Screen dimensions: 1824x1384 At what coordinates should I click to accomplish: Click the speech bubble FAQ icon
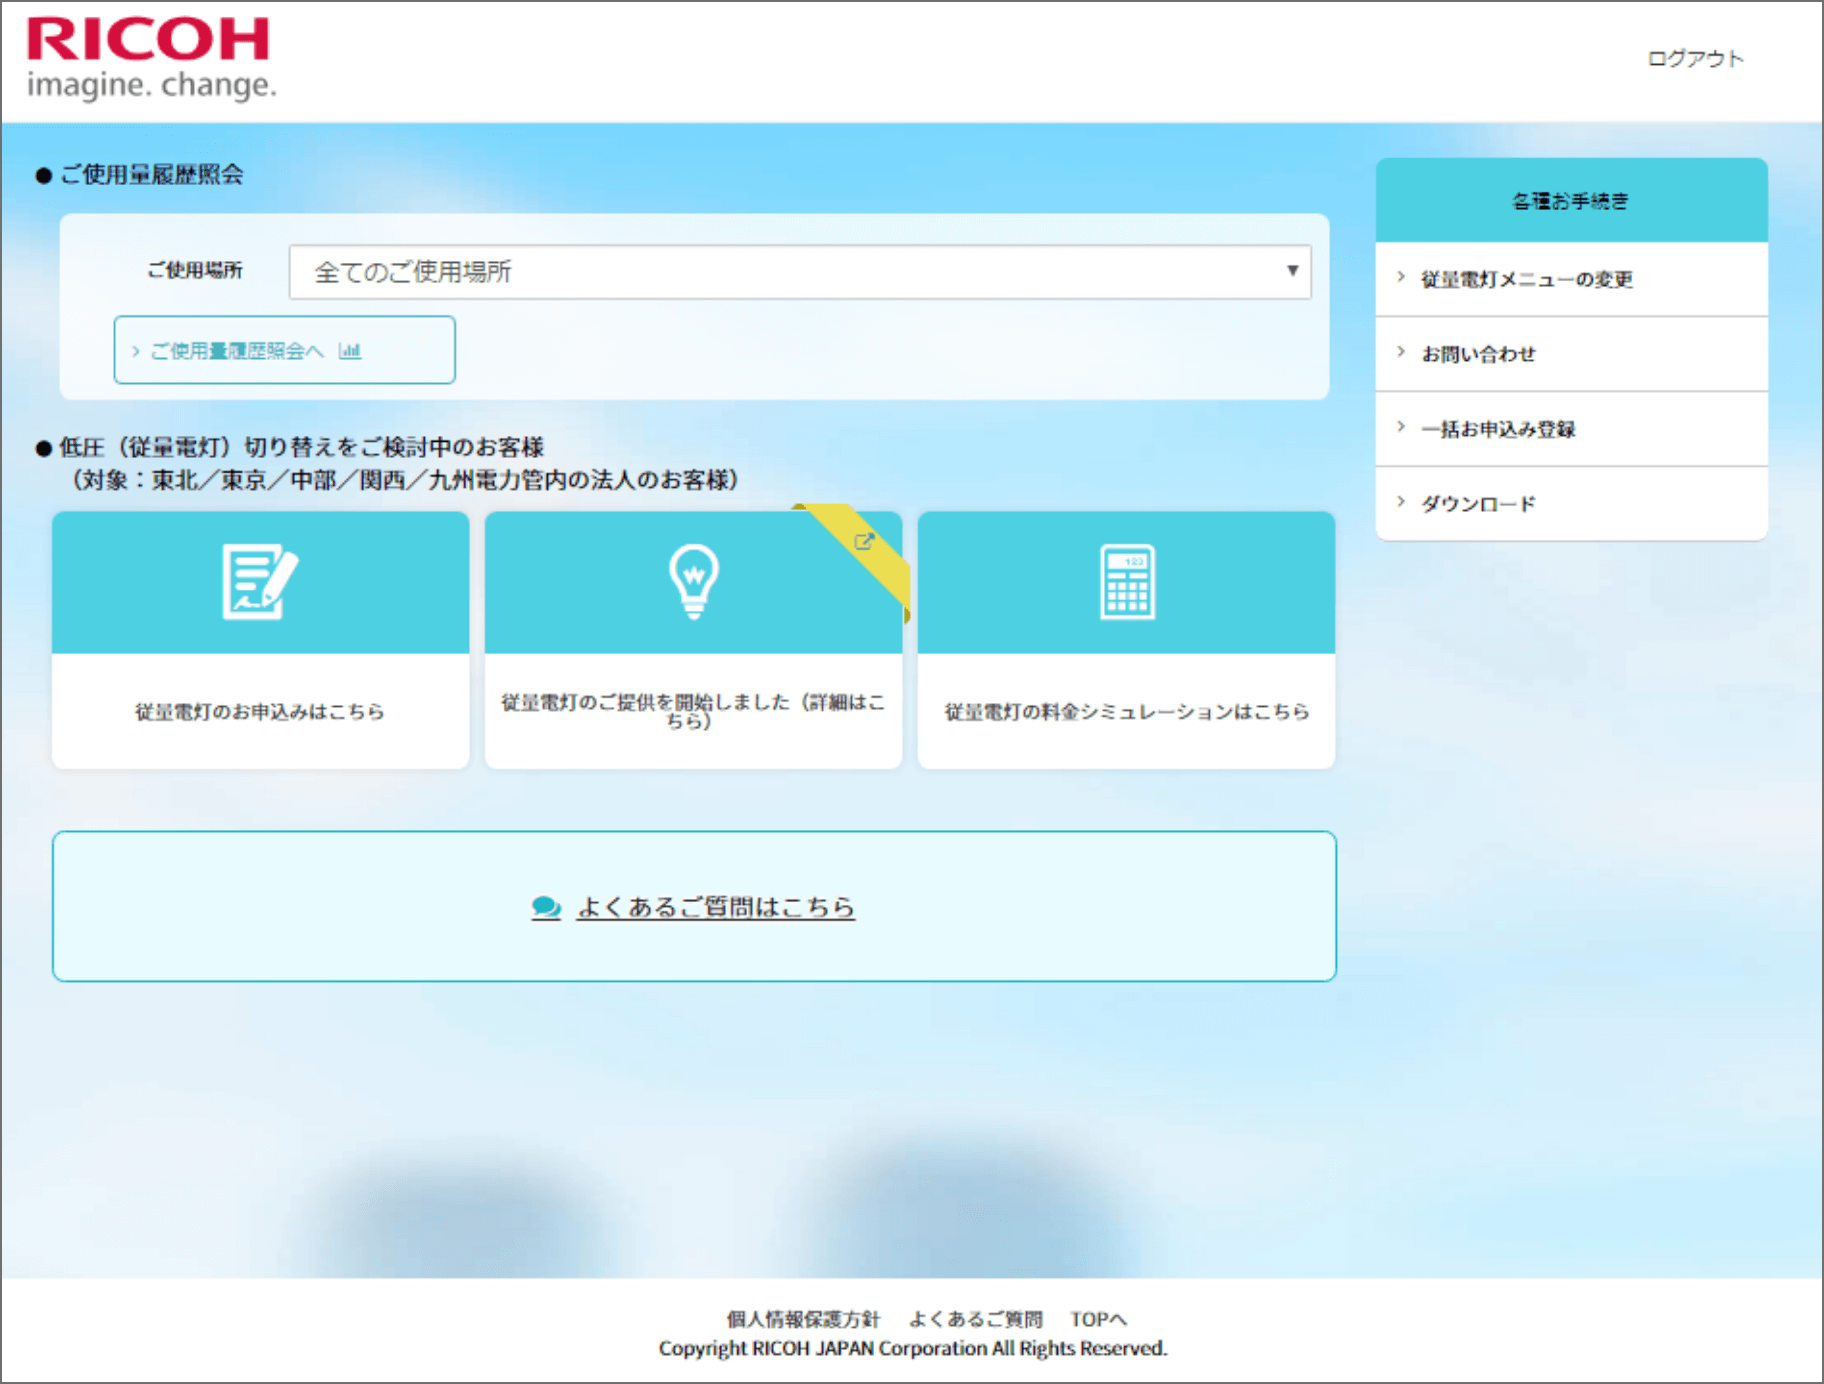546,907
